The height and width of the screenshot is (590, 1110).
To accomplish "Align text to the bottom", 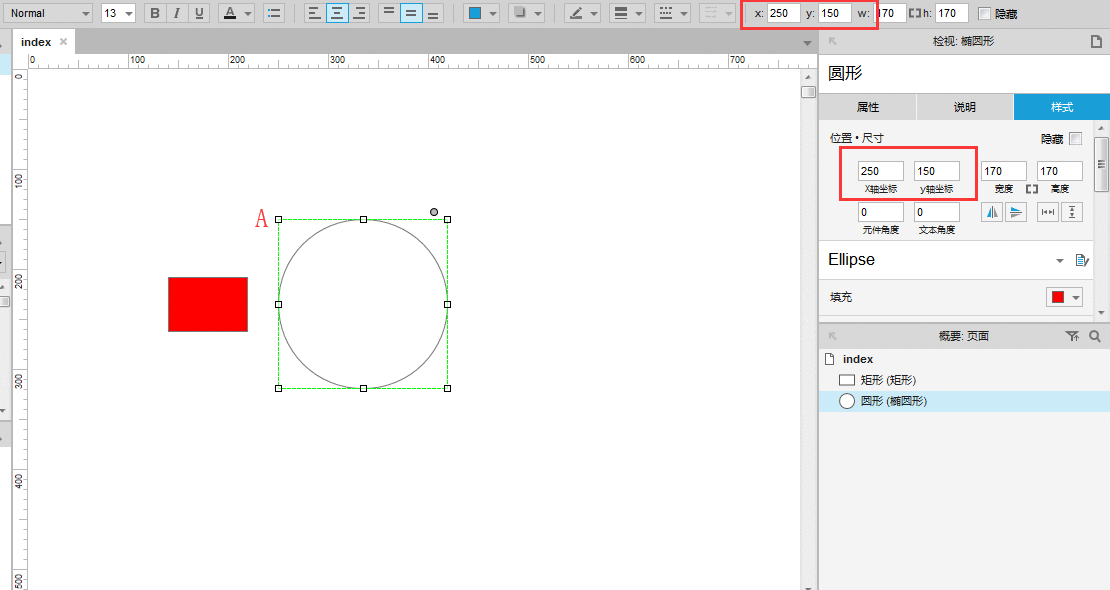I will click(433, 13).
